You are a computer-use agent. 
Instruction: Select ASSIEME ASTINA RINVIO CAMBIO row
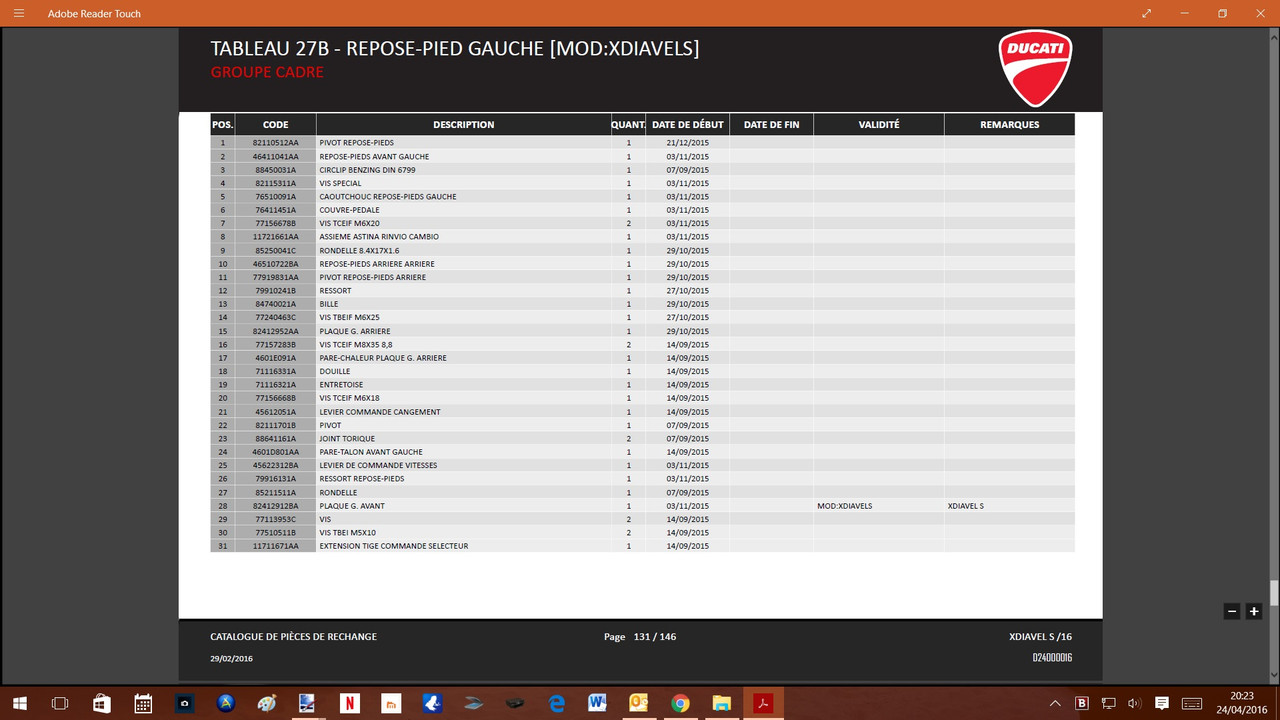(642, 237)
